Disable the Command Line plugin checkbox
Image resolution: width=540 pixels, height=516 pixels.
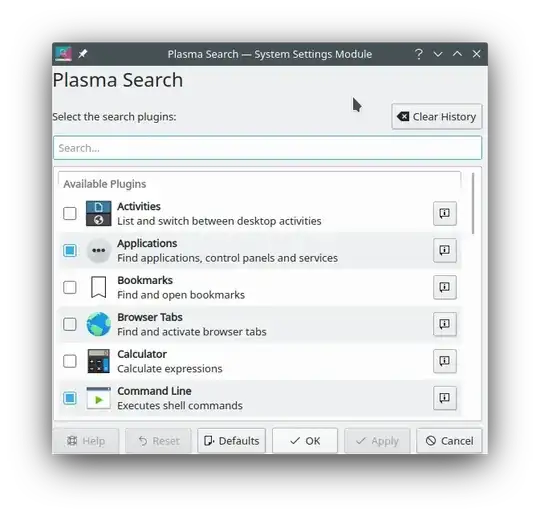coord(70,398)
